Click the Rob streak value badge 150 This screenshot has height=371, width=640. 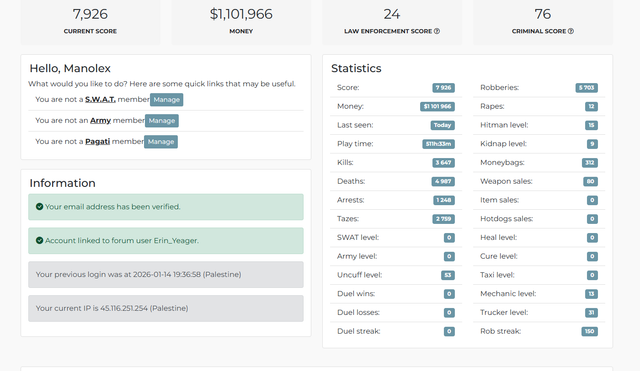[590, 331]
